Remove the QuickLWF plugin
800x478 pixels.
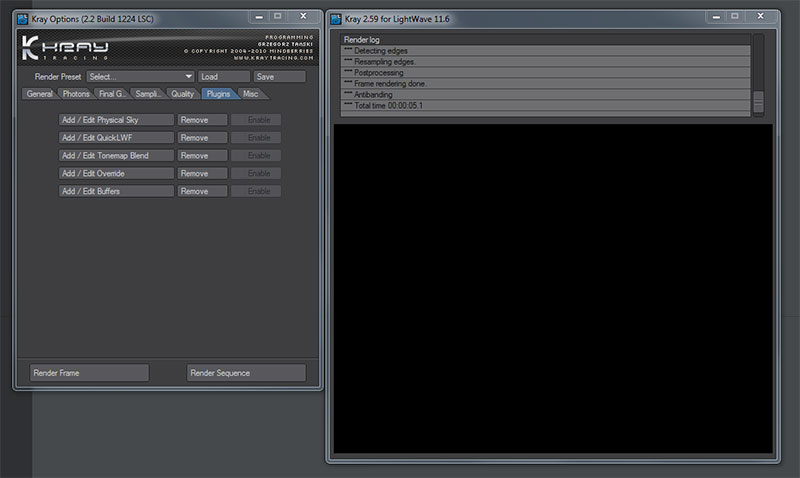tap(202, 138)
